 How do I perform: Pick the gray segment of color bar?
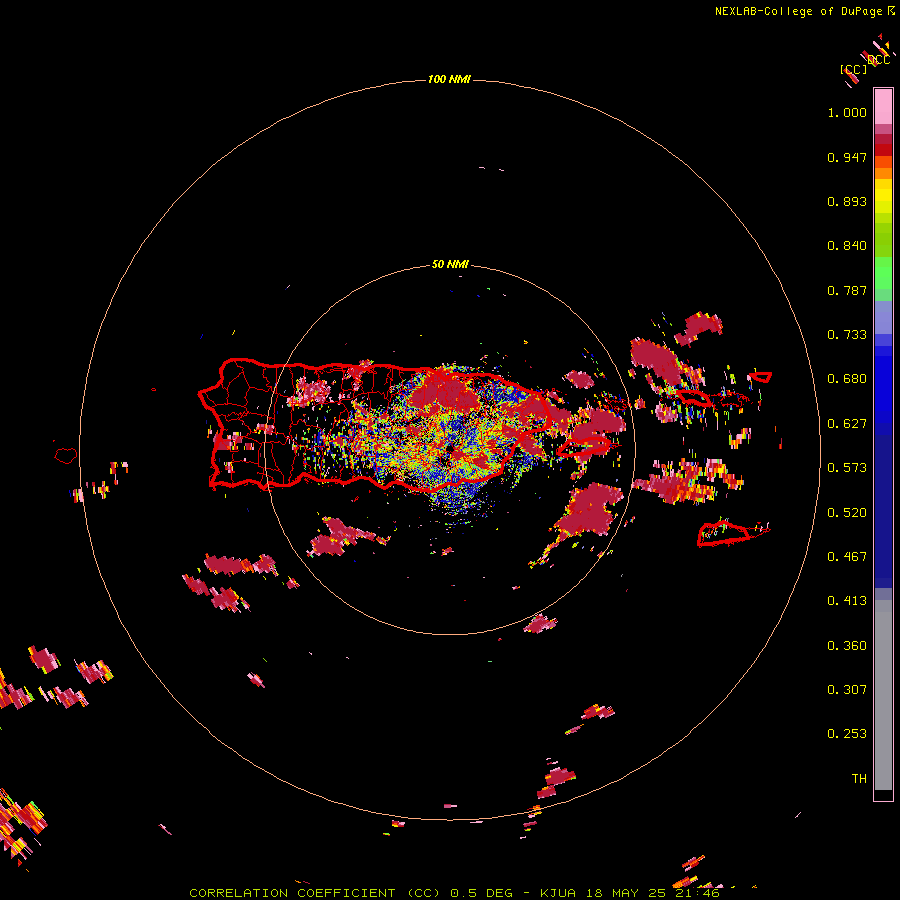click(883, 695)
